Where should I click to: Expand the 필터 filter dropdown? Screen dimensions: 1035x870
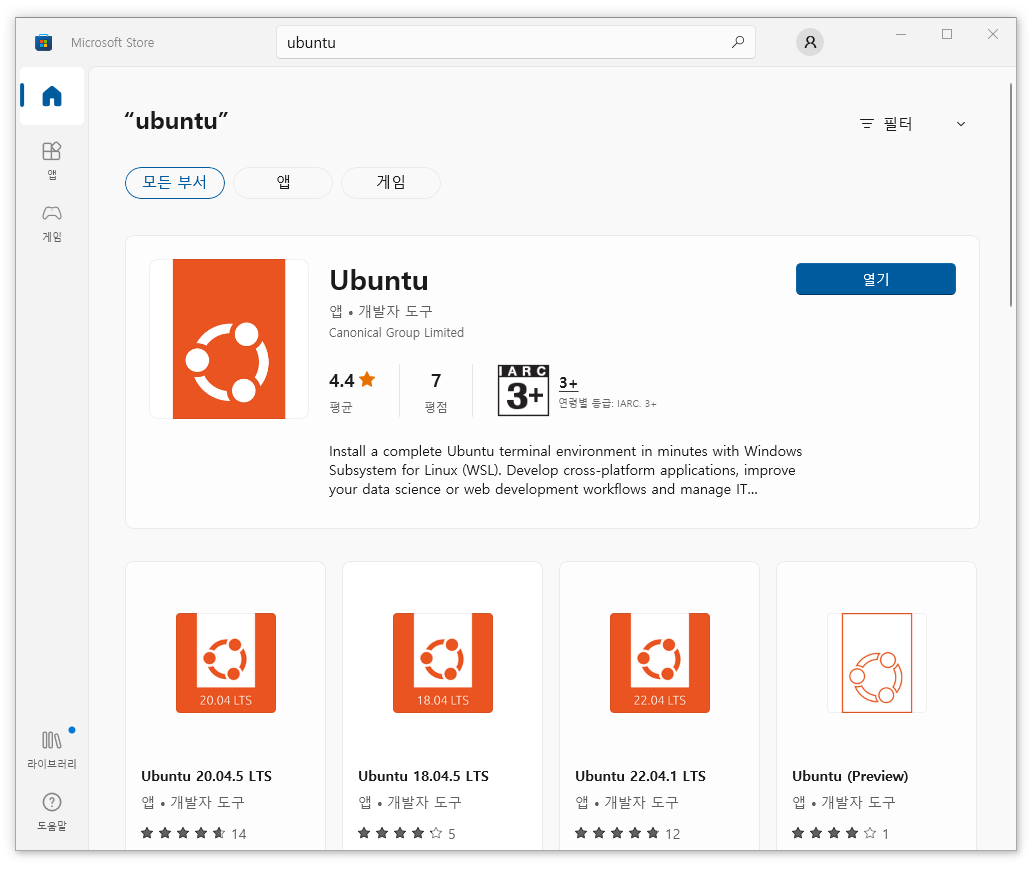click(913, 124)
